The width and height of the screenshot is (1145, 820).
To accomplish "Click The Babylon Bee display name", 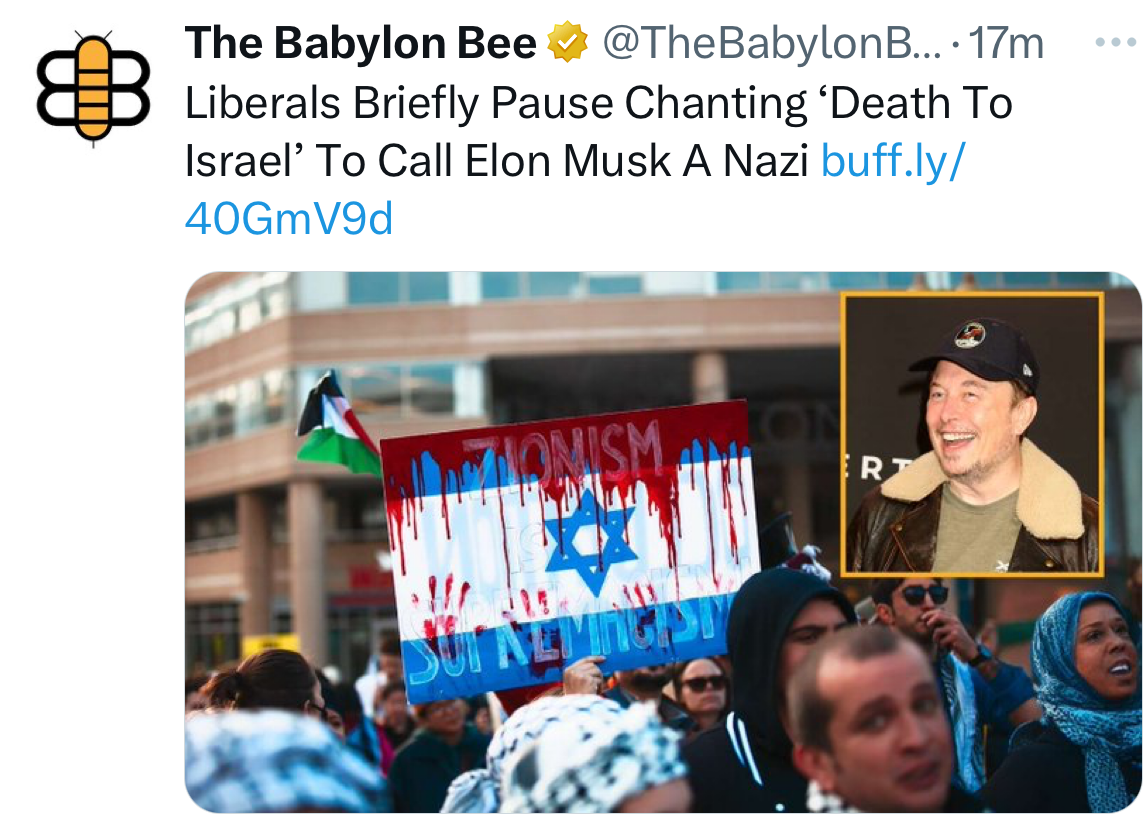I will pyautogui.click(x=361, y=44).
